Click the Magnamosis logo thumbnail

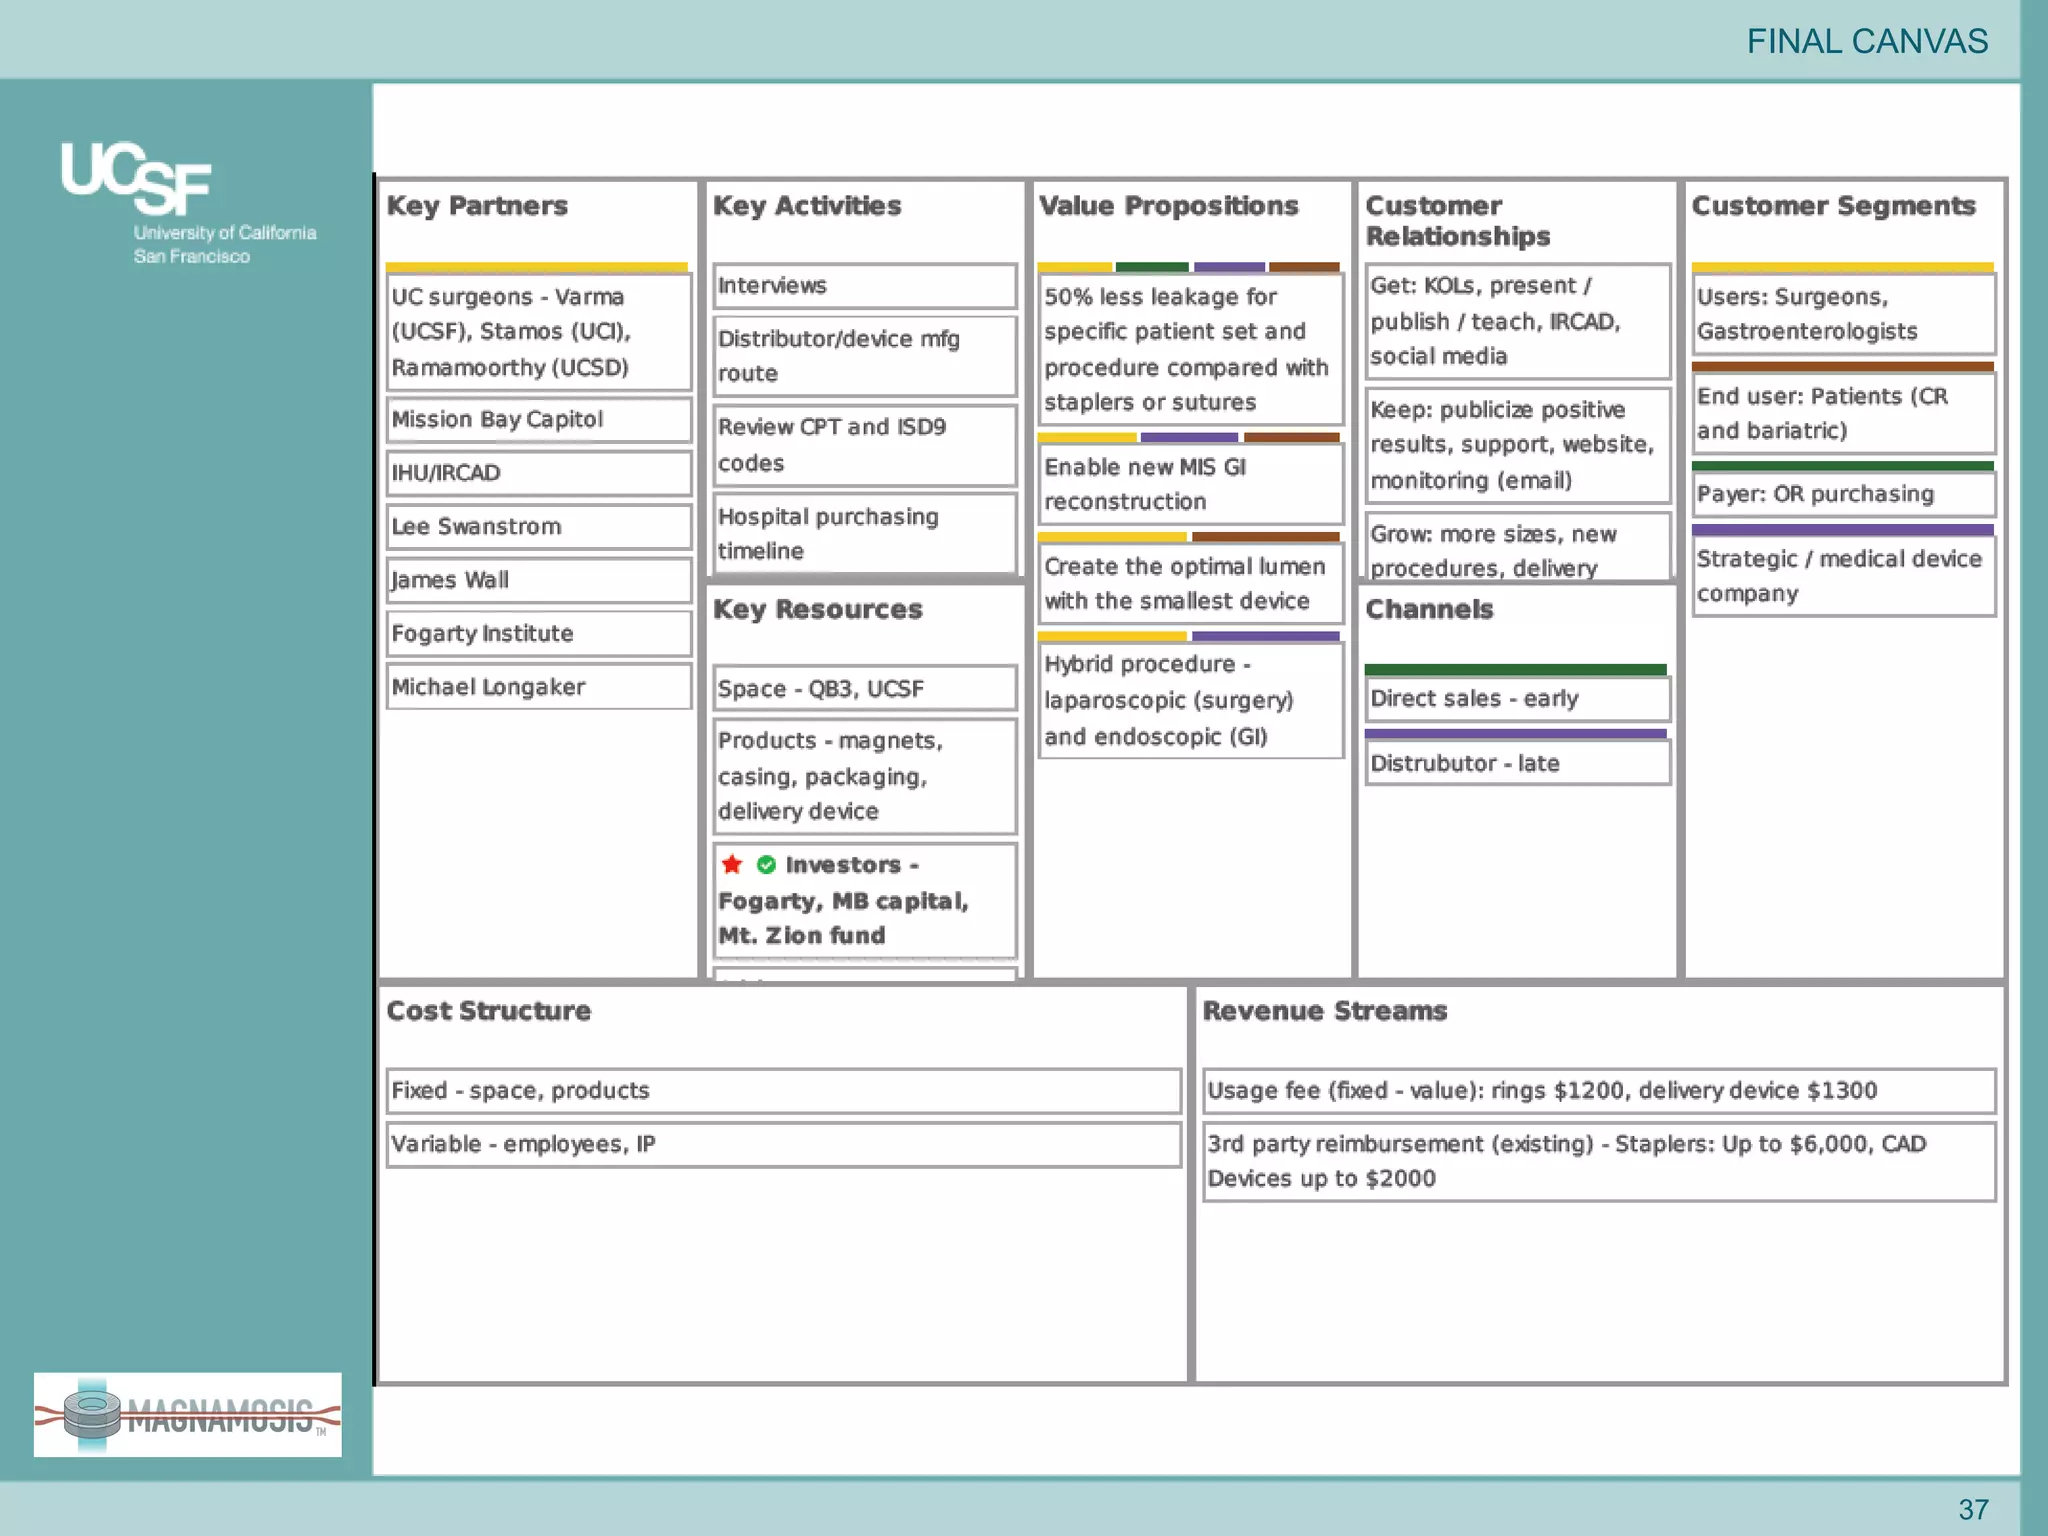point(188,1414)
